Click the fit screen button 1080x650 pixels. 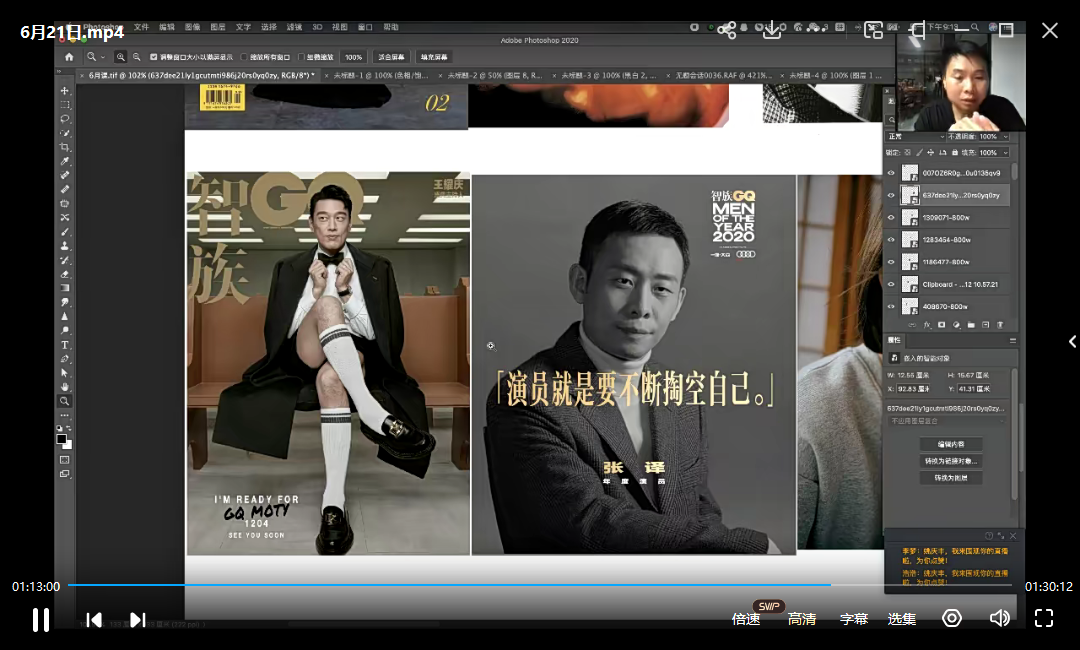pyautogui.click(x=391, y=57)
